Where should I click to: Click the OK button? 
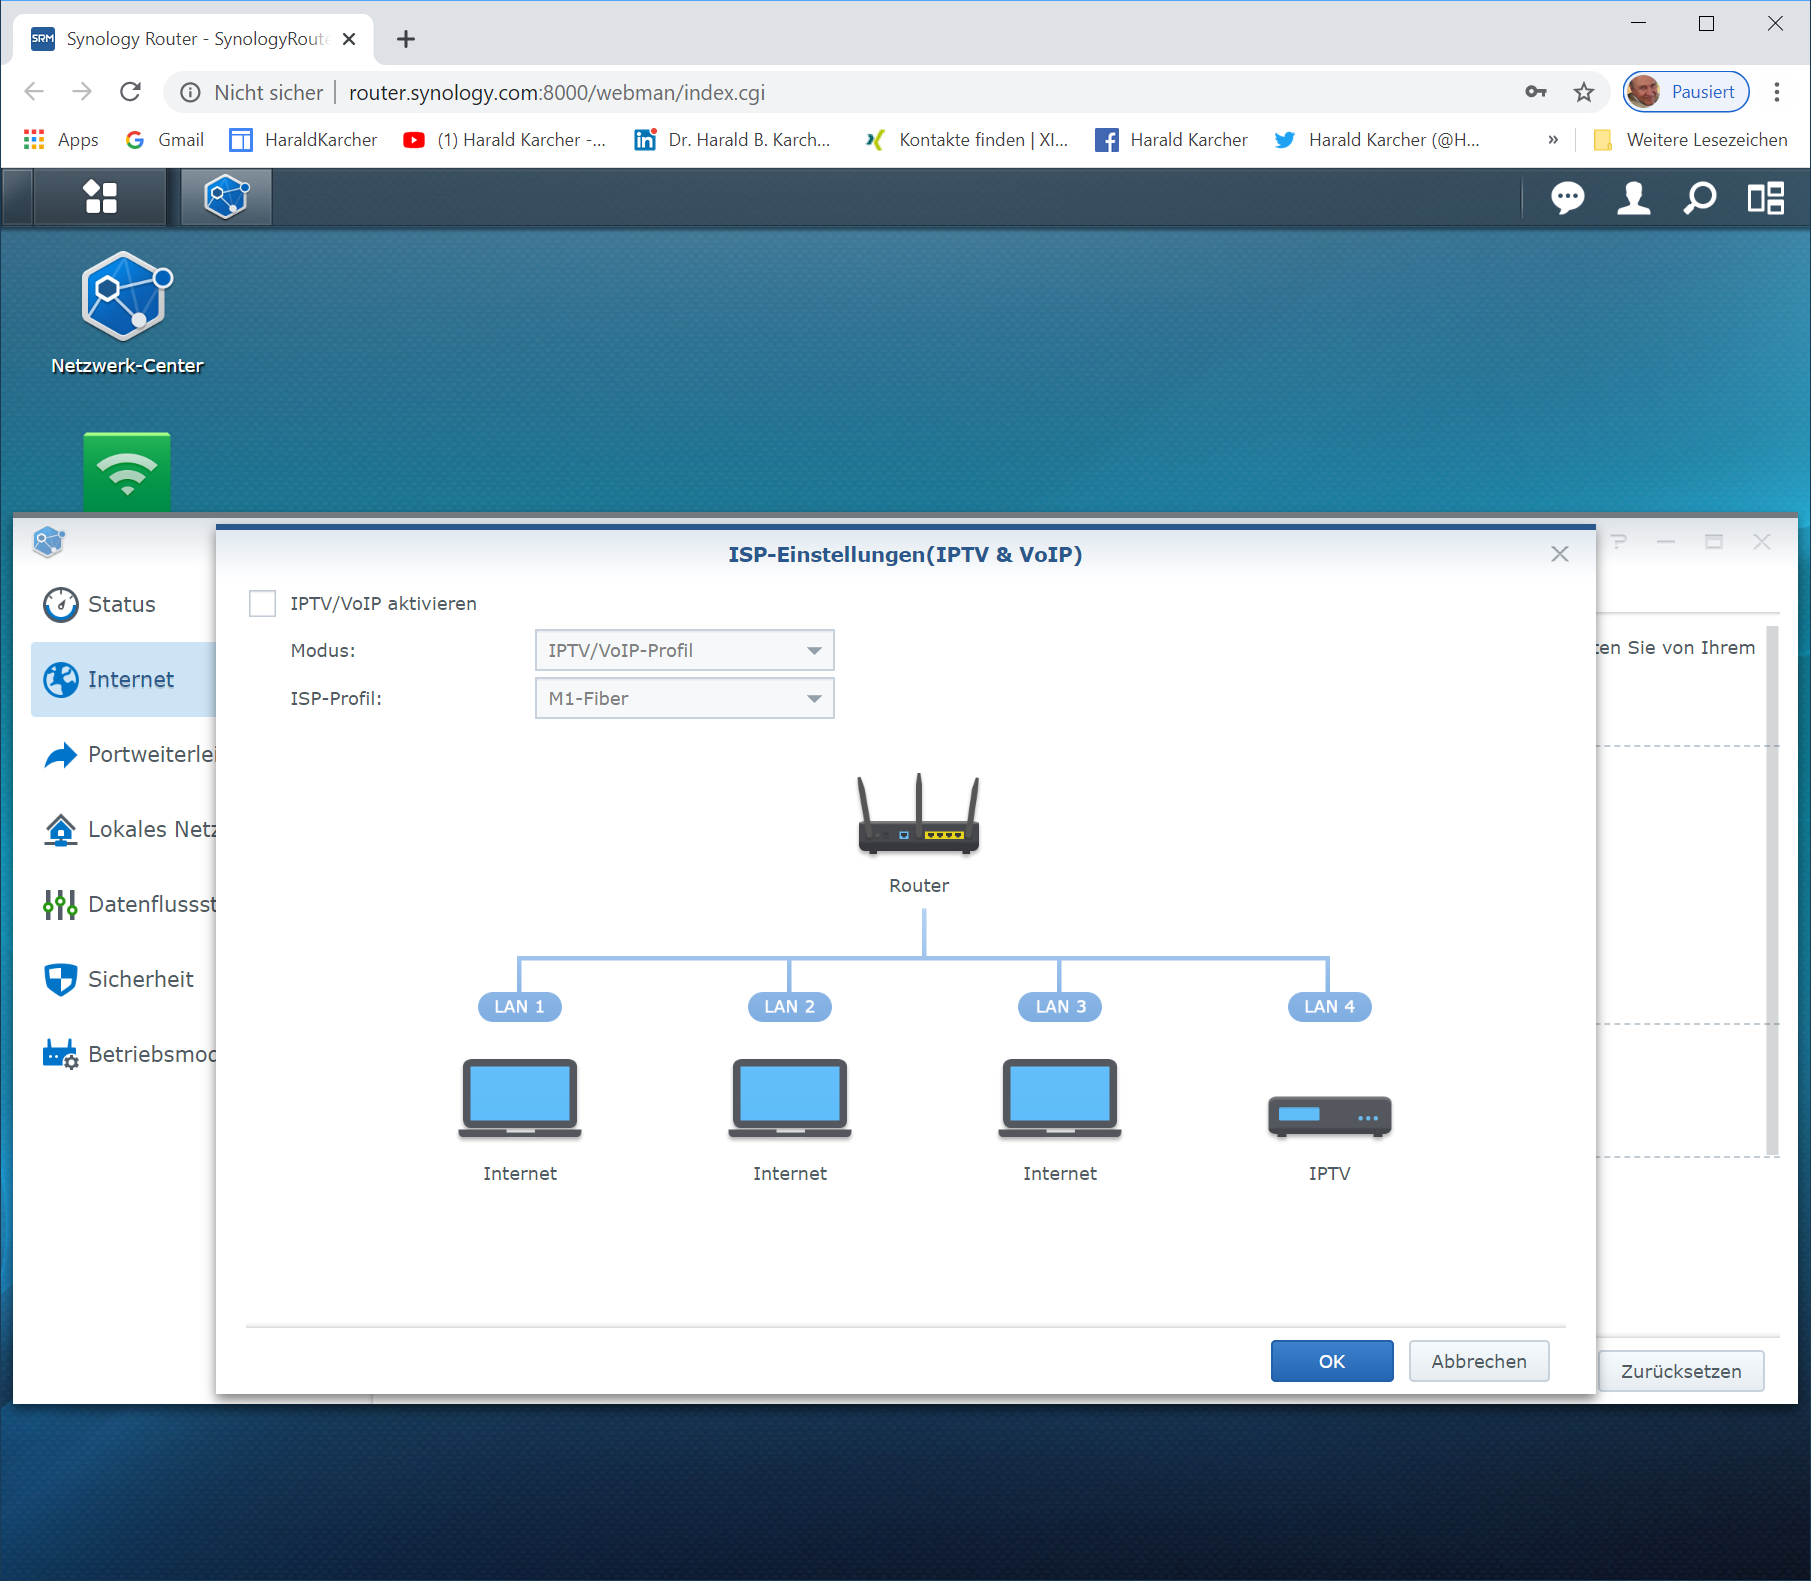click(x=1331, y=1362)
